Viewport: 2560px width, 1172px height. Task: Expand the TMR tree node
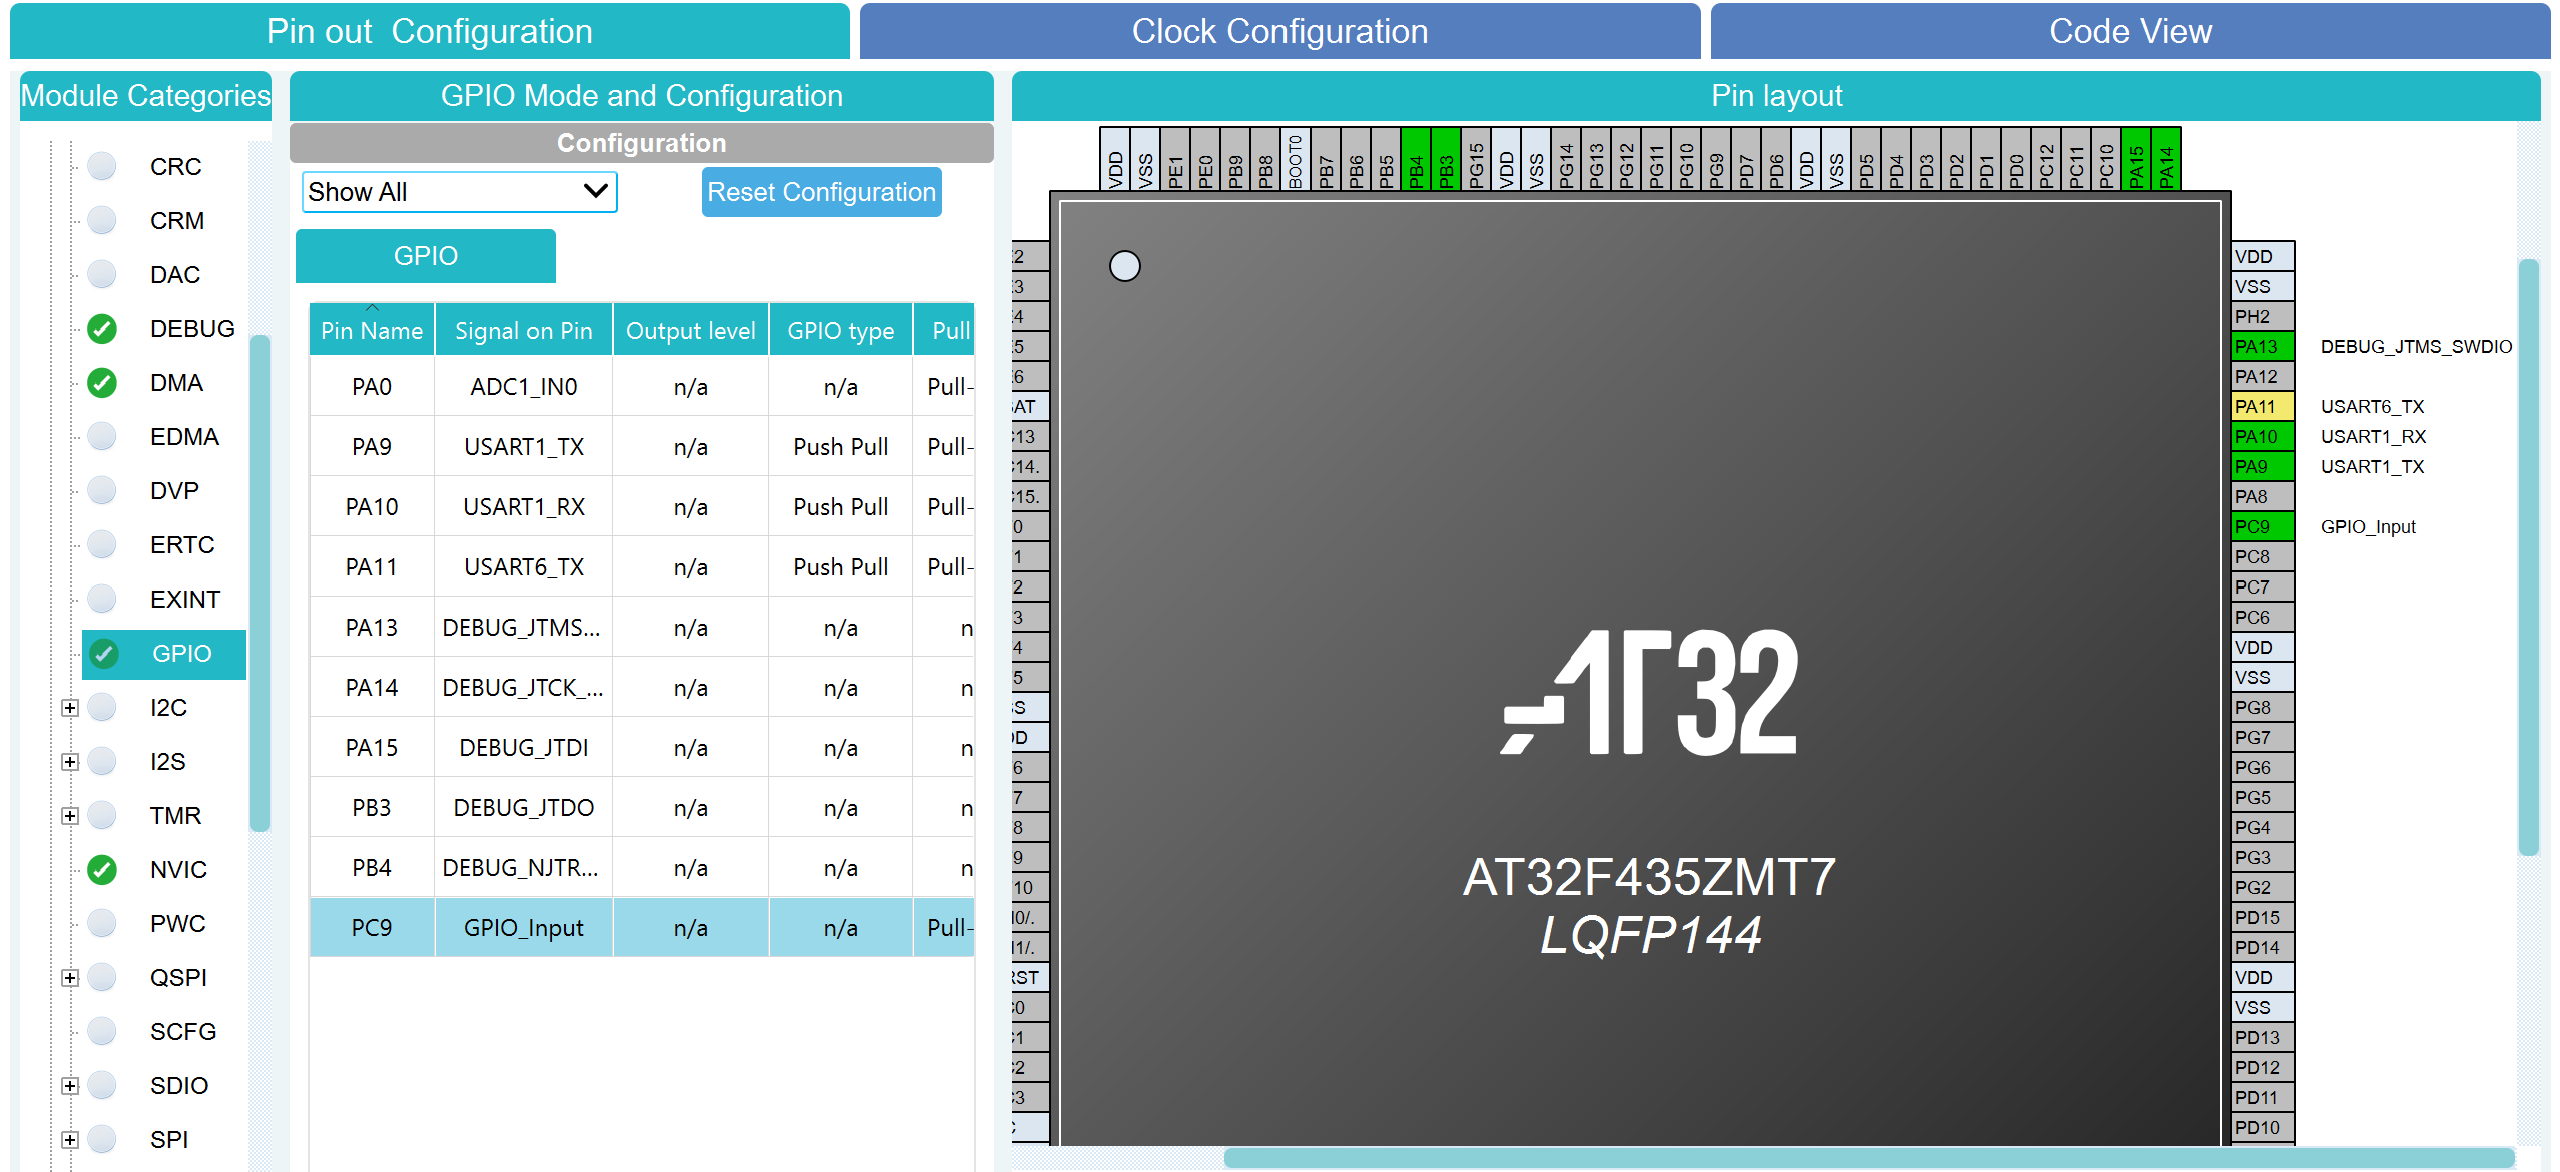tap(70, 816)
